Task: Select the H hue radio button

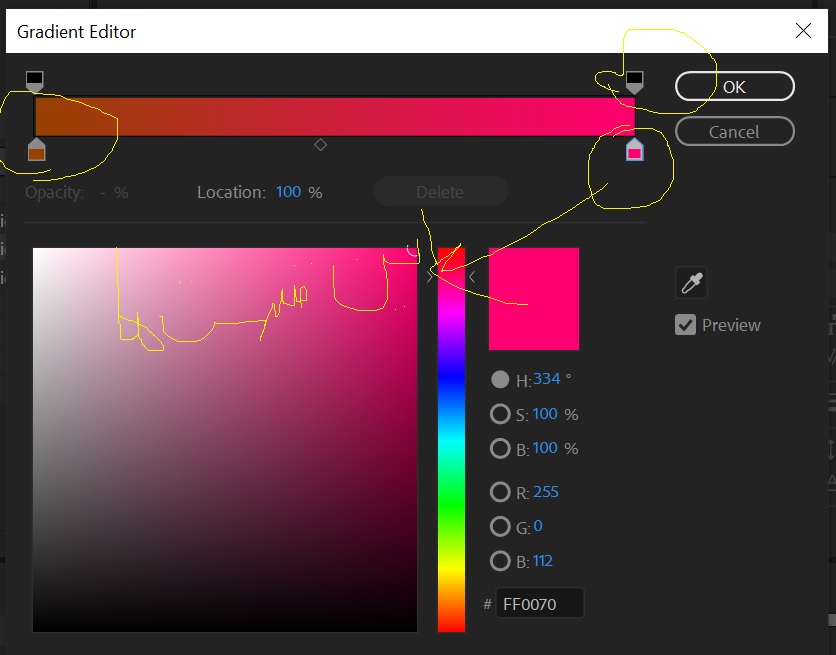Action: 500,380
